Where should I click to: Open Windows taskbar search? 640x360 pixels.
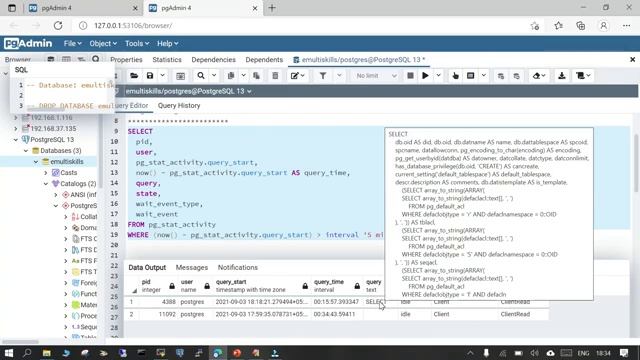click(27, 353)
